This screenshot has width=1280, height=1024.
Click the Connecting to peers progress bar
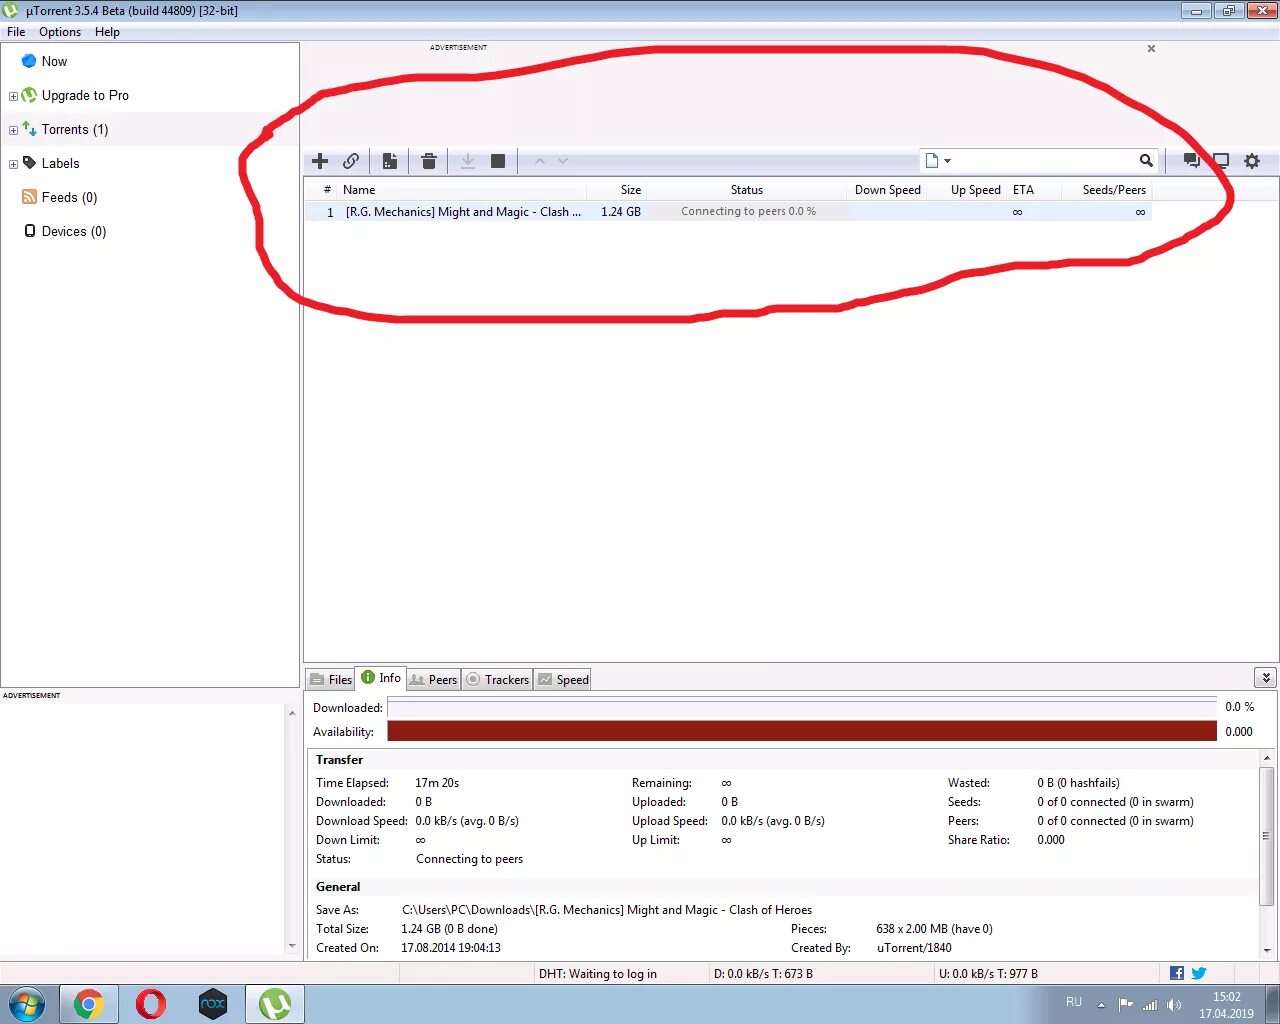coord(748,212)
